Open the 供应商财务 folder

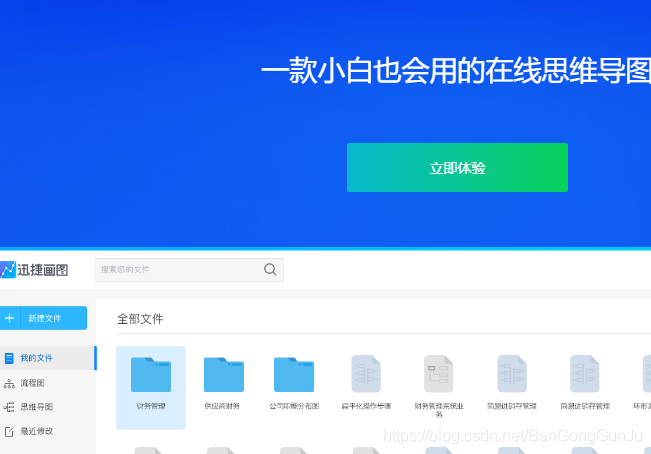tap(223, 382)
